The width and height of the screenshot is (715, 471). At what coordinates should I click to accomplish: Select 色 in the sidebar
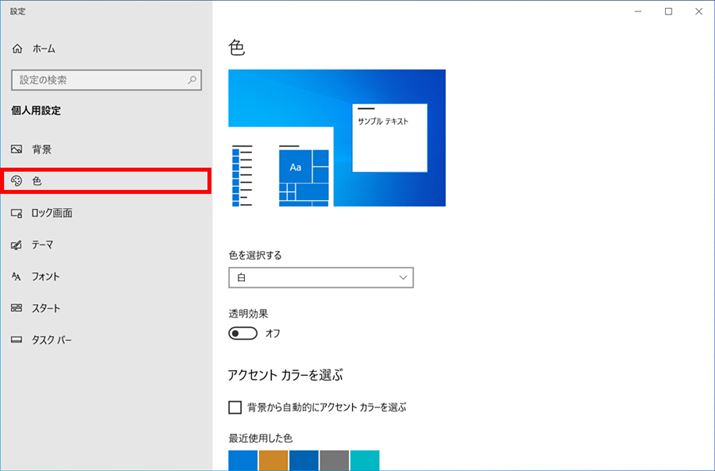(x=106, y=181)
